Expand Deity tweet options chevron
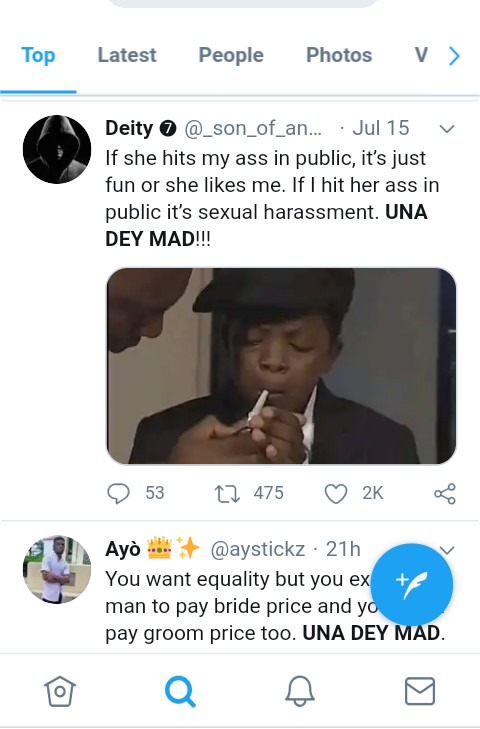 coord(447,129)
